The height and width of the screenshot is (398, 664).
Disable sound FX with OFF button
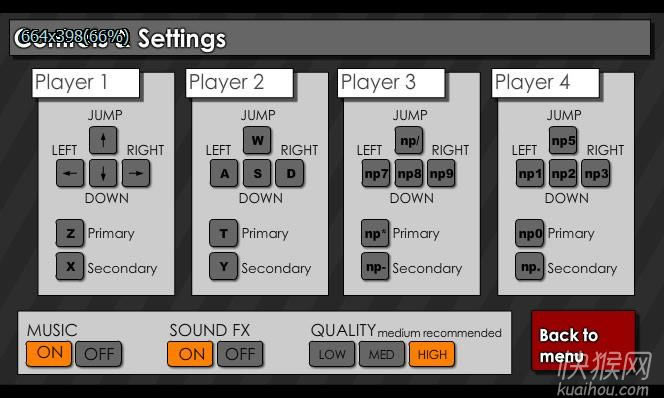[x=240, y=354]
